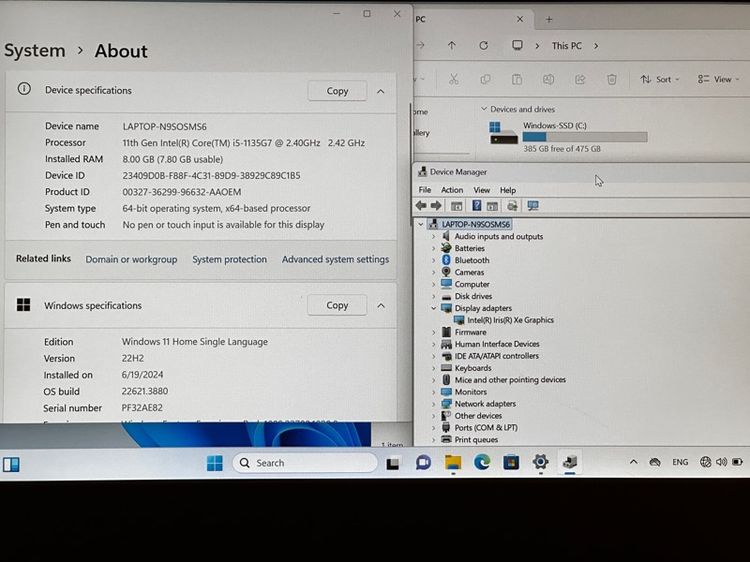Image resolution: width=750 pixels, height=562 pixels.
Task: Collapse LAPTOP-N9SOSMS6 root node
Action: (x=421, y=224)
